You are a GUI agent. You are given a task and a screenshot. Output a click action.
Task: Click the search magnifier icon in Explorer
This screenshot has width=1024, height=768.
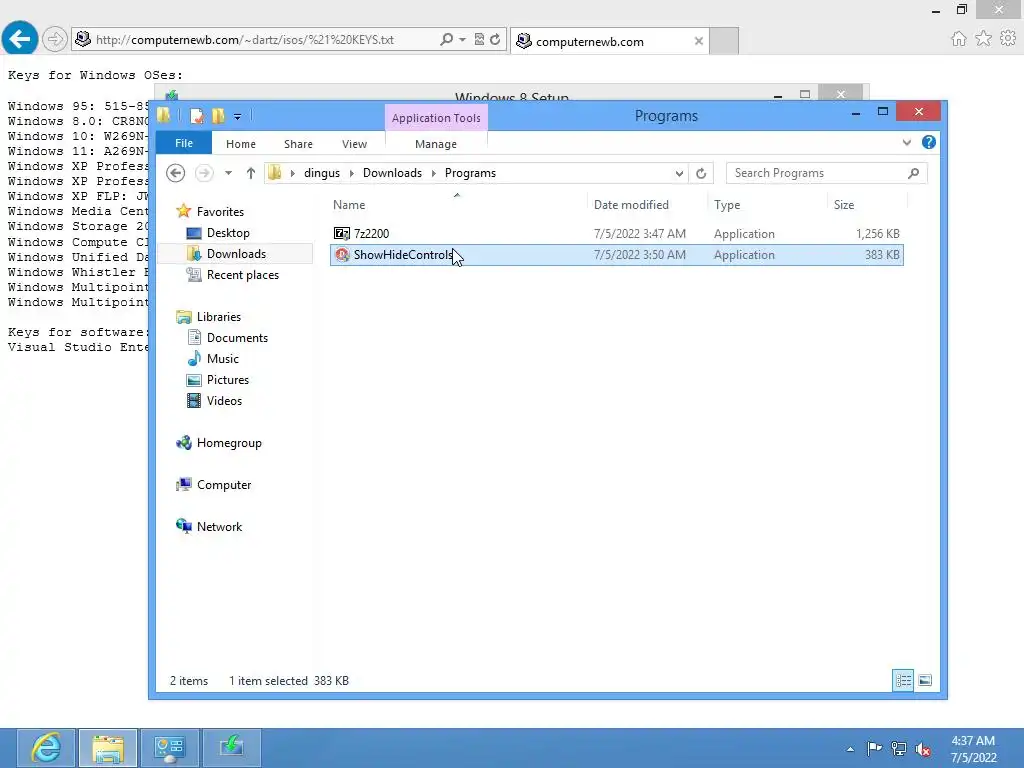[914, 173]
